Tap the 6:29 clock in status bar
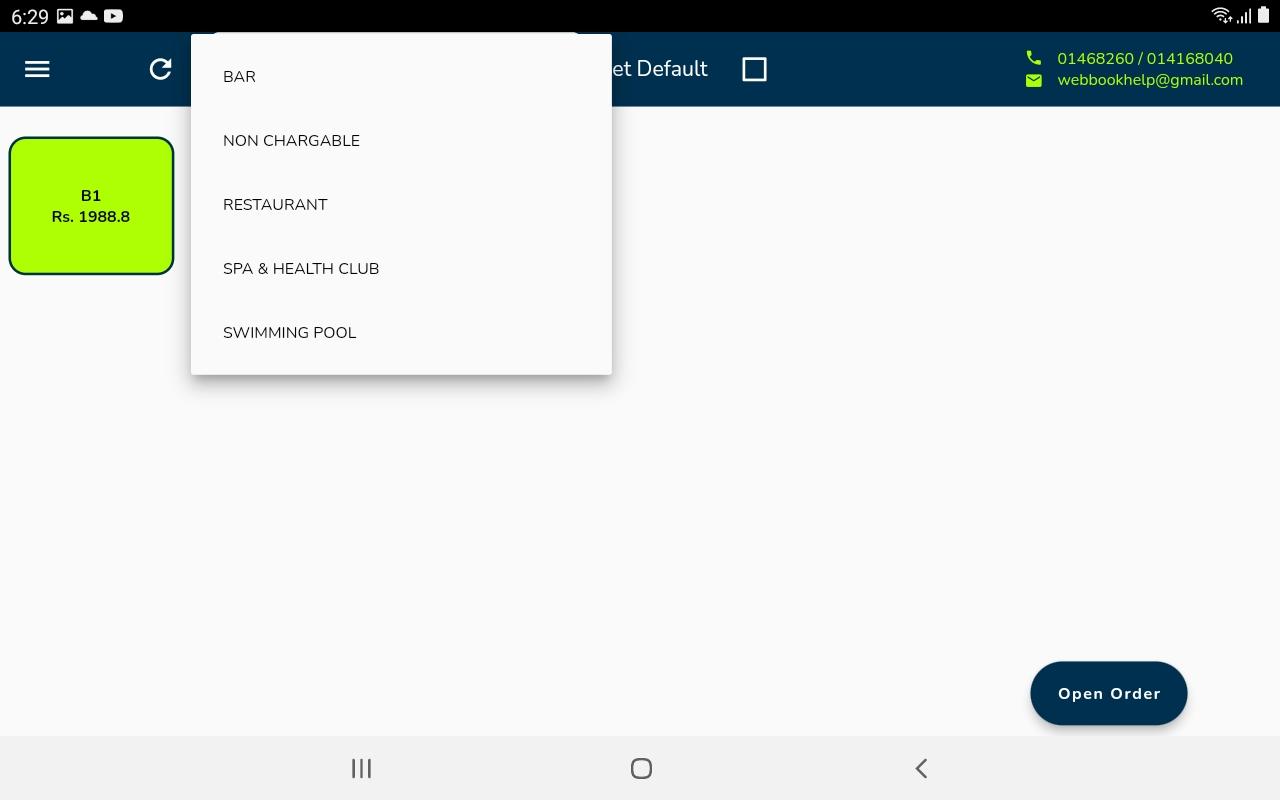The image size is (1280, 800). click(30, 17)
